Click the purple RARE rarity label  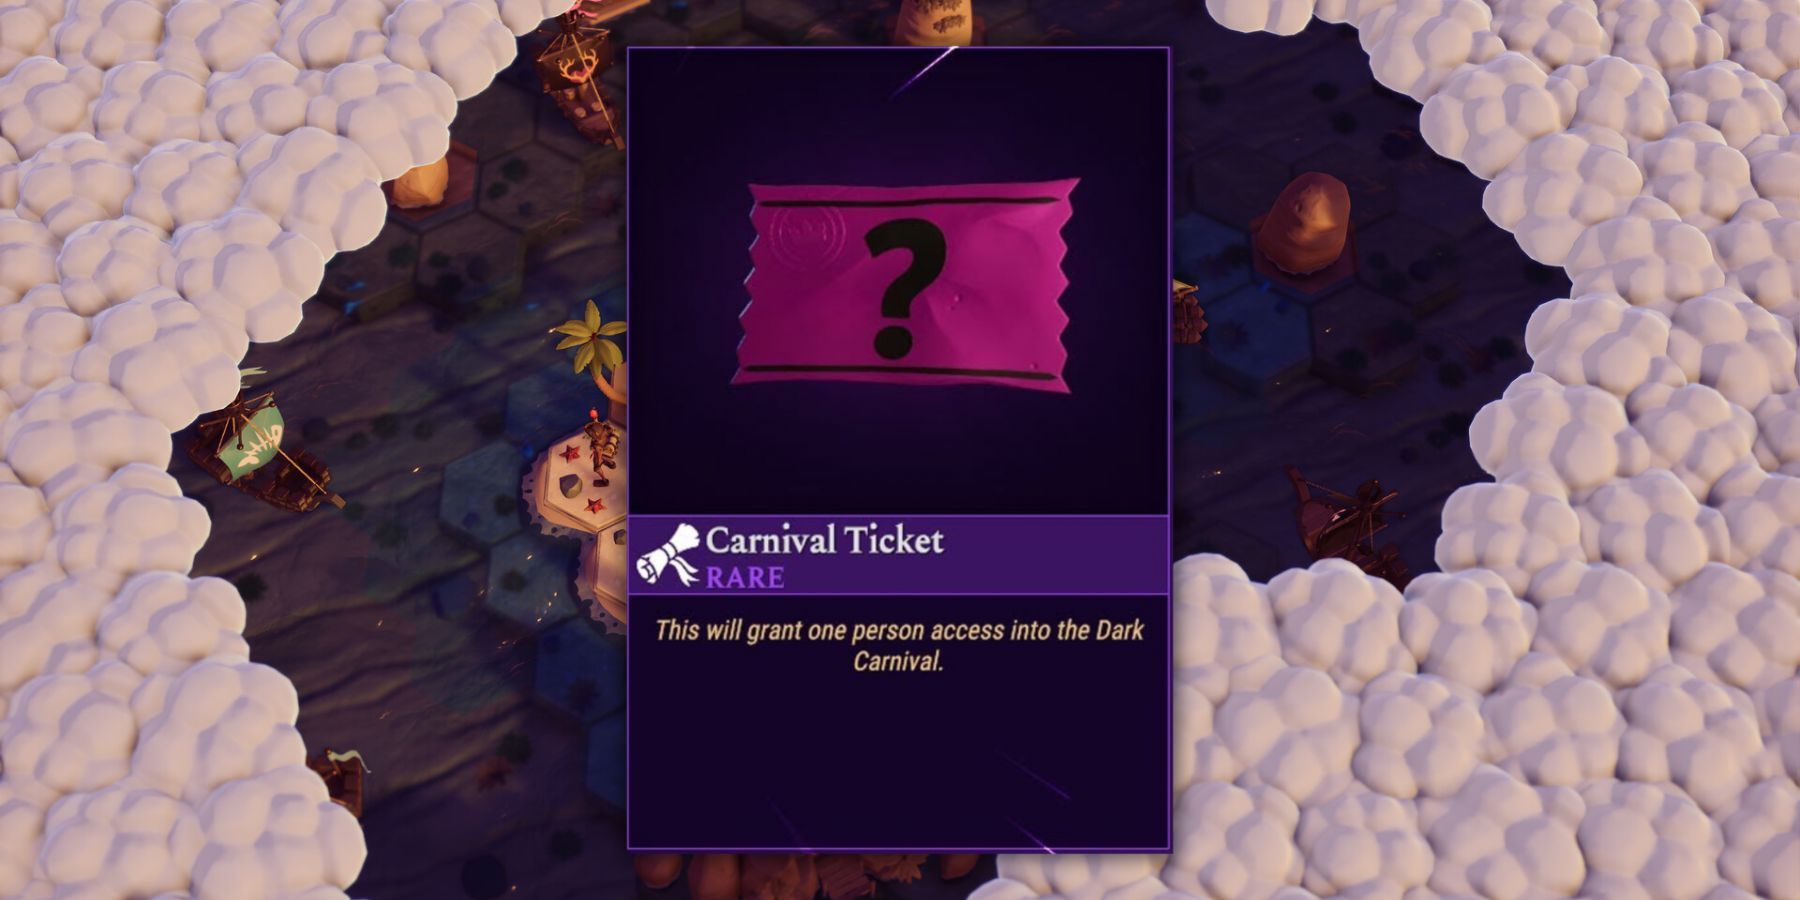pos(745,577)
